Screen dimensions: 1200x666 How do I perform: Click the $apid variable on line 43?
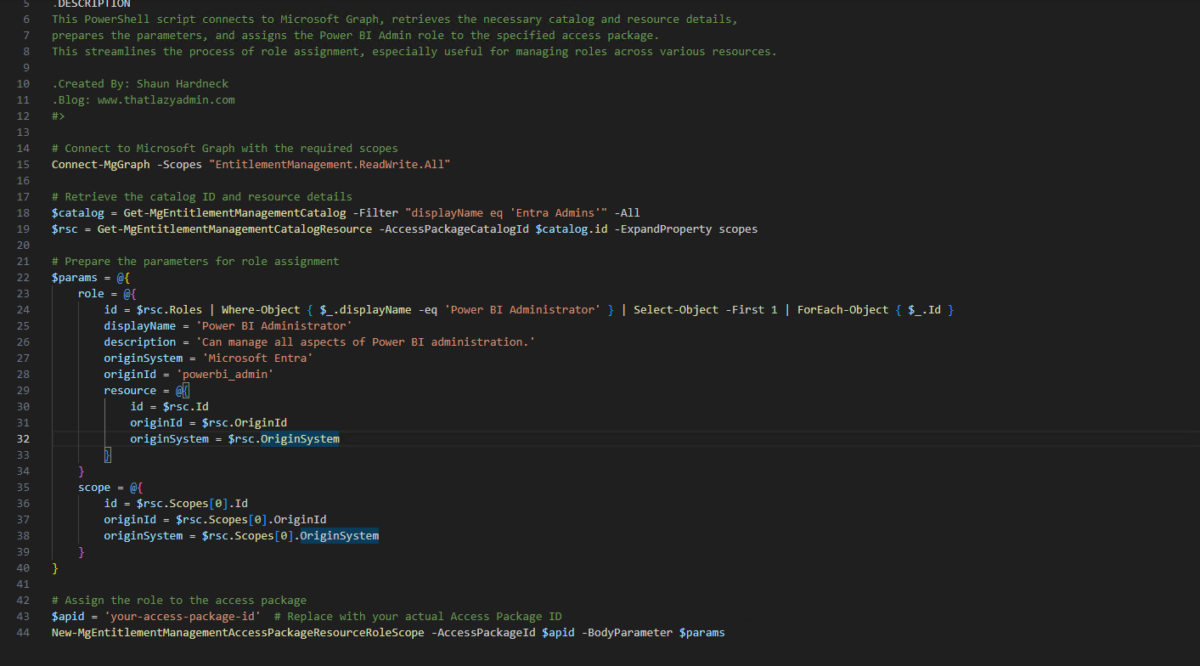coord(66,615)
